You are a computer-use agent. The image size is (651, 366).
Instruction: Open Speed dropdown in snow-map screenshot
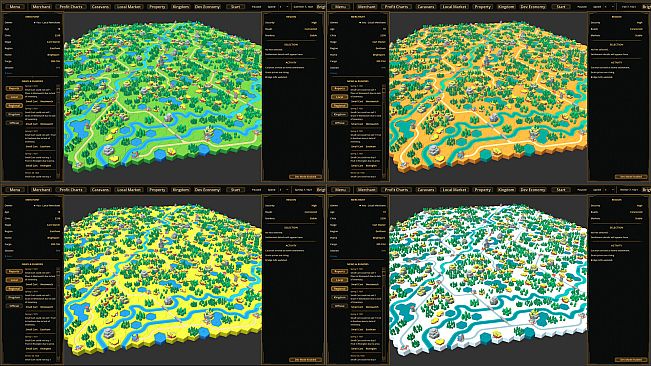click(609, 190)
